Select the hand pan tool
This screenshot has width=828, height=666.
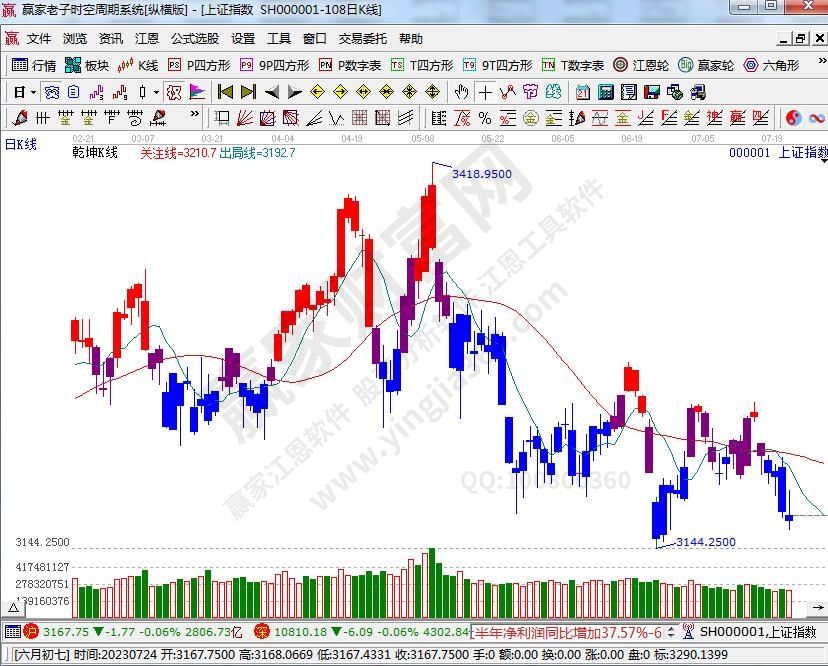[462, 92]
